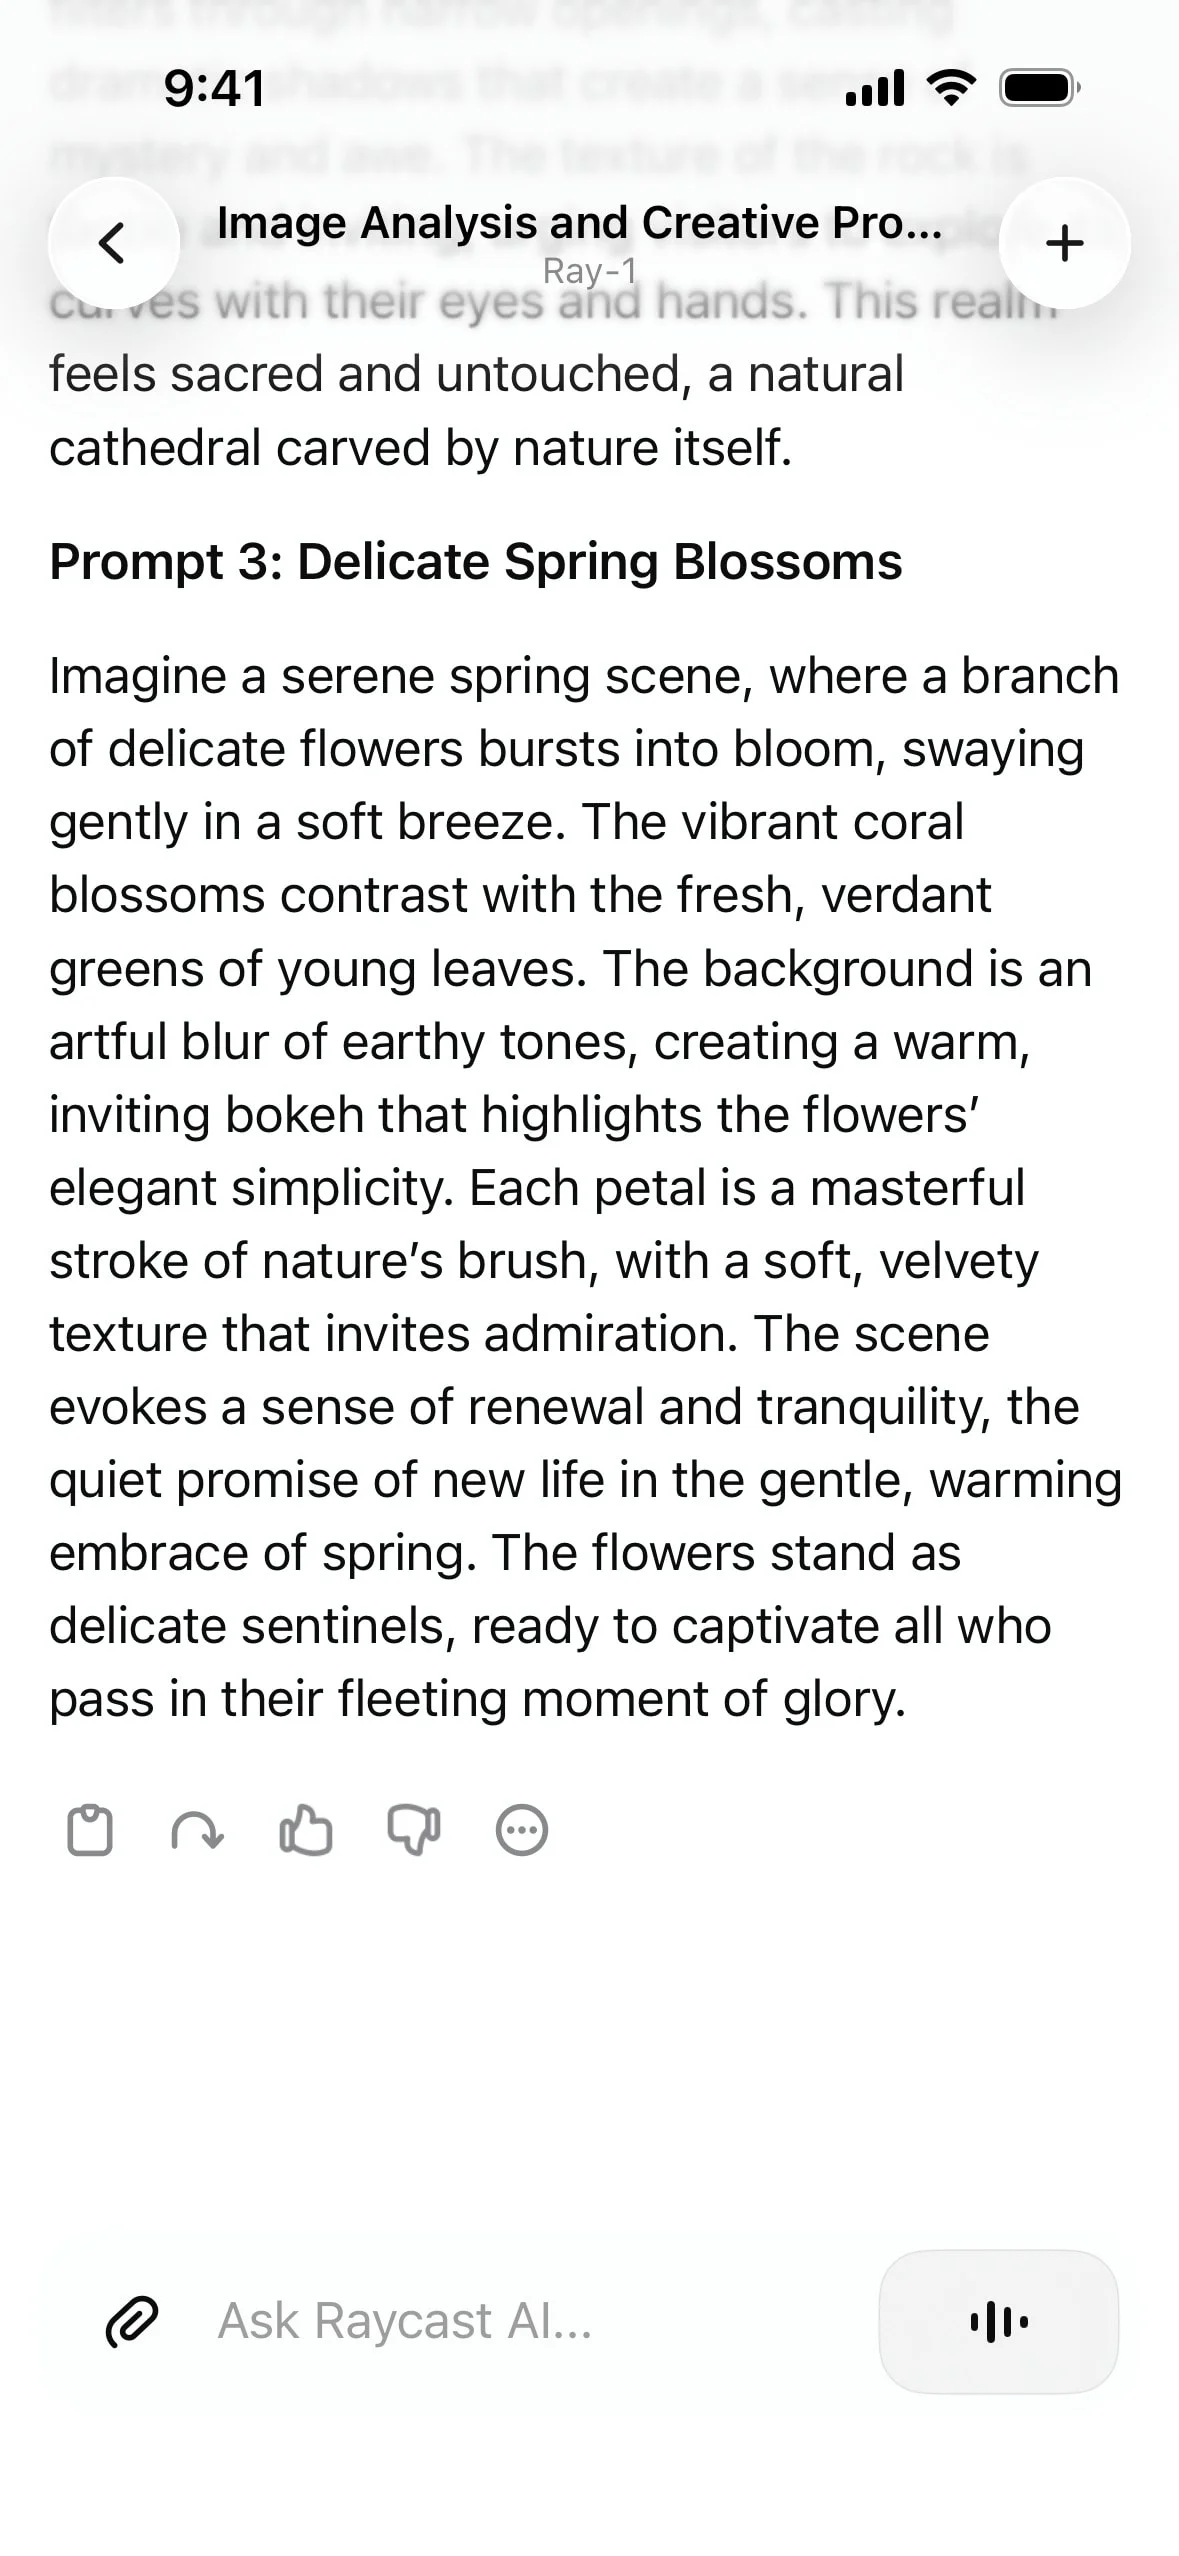The height and width of the screenshot is (2556, 1179).
Task: Open more options ellipsis circle icon
Action: coord(522,1831)
